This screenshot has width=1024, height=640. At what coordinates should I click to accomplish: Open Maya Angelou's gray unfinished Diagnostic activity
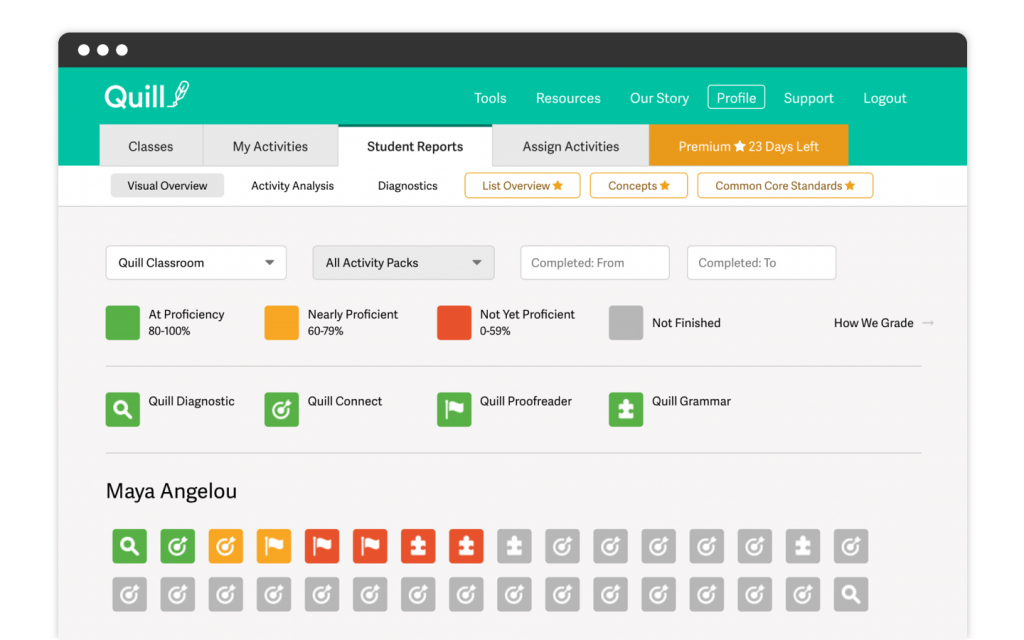[851, 594]
